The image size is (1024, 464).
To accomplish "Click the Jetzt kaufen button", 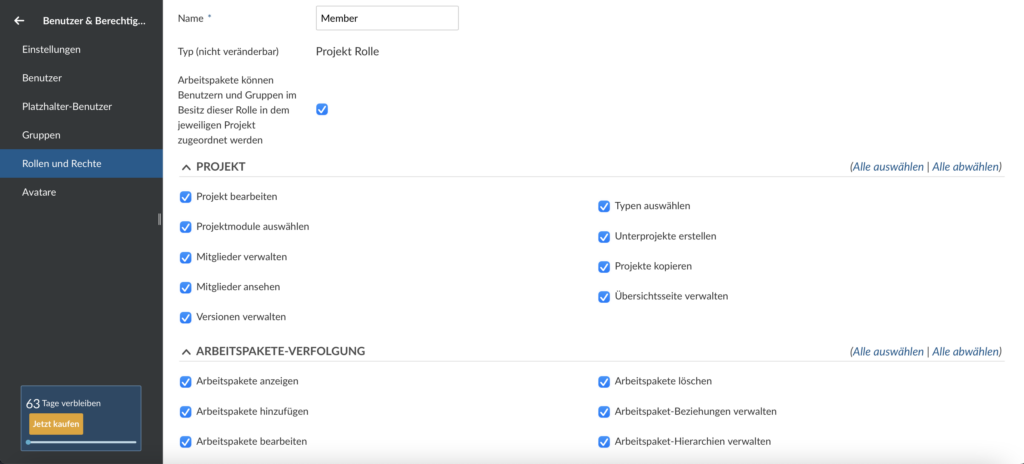I will click(x=56, y=424).
